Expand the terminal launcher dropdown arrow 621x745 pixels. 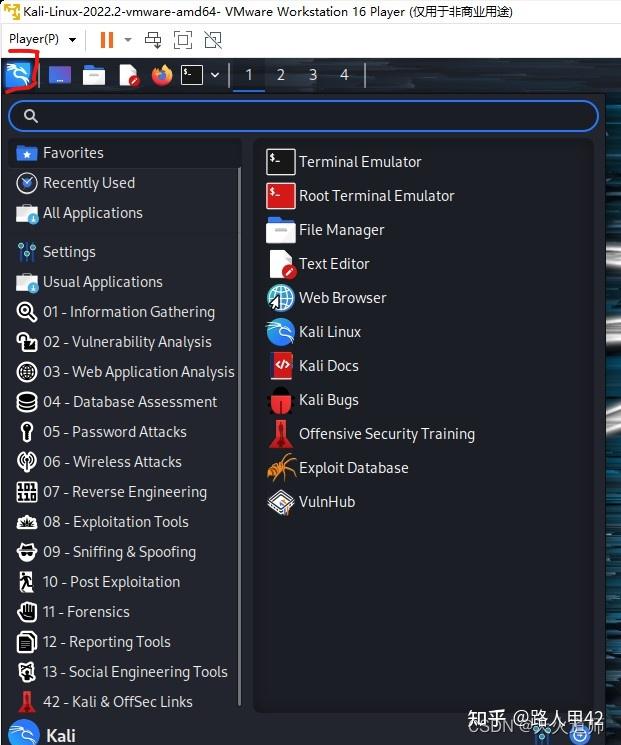click(x=215, y=75)
